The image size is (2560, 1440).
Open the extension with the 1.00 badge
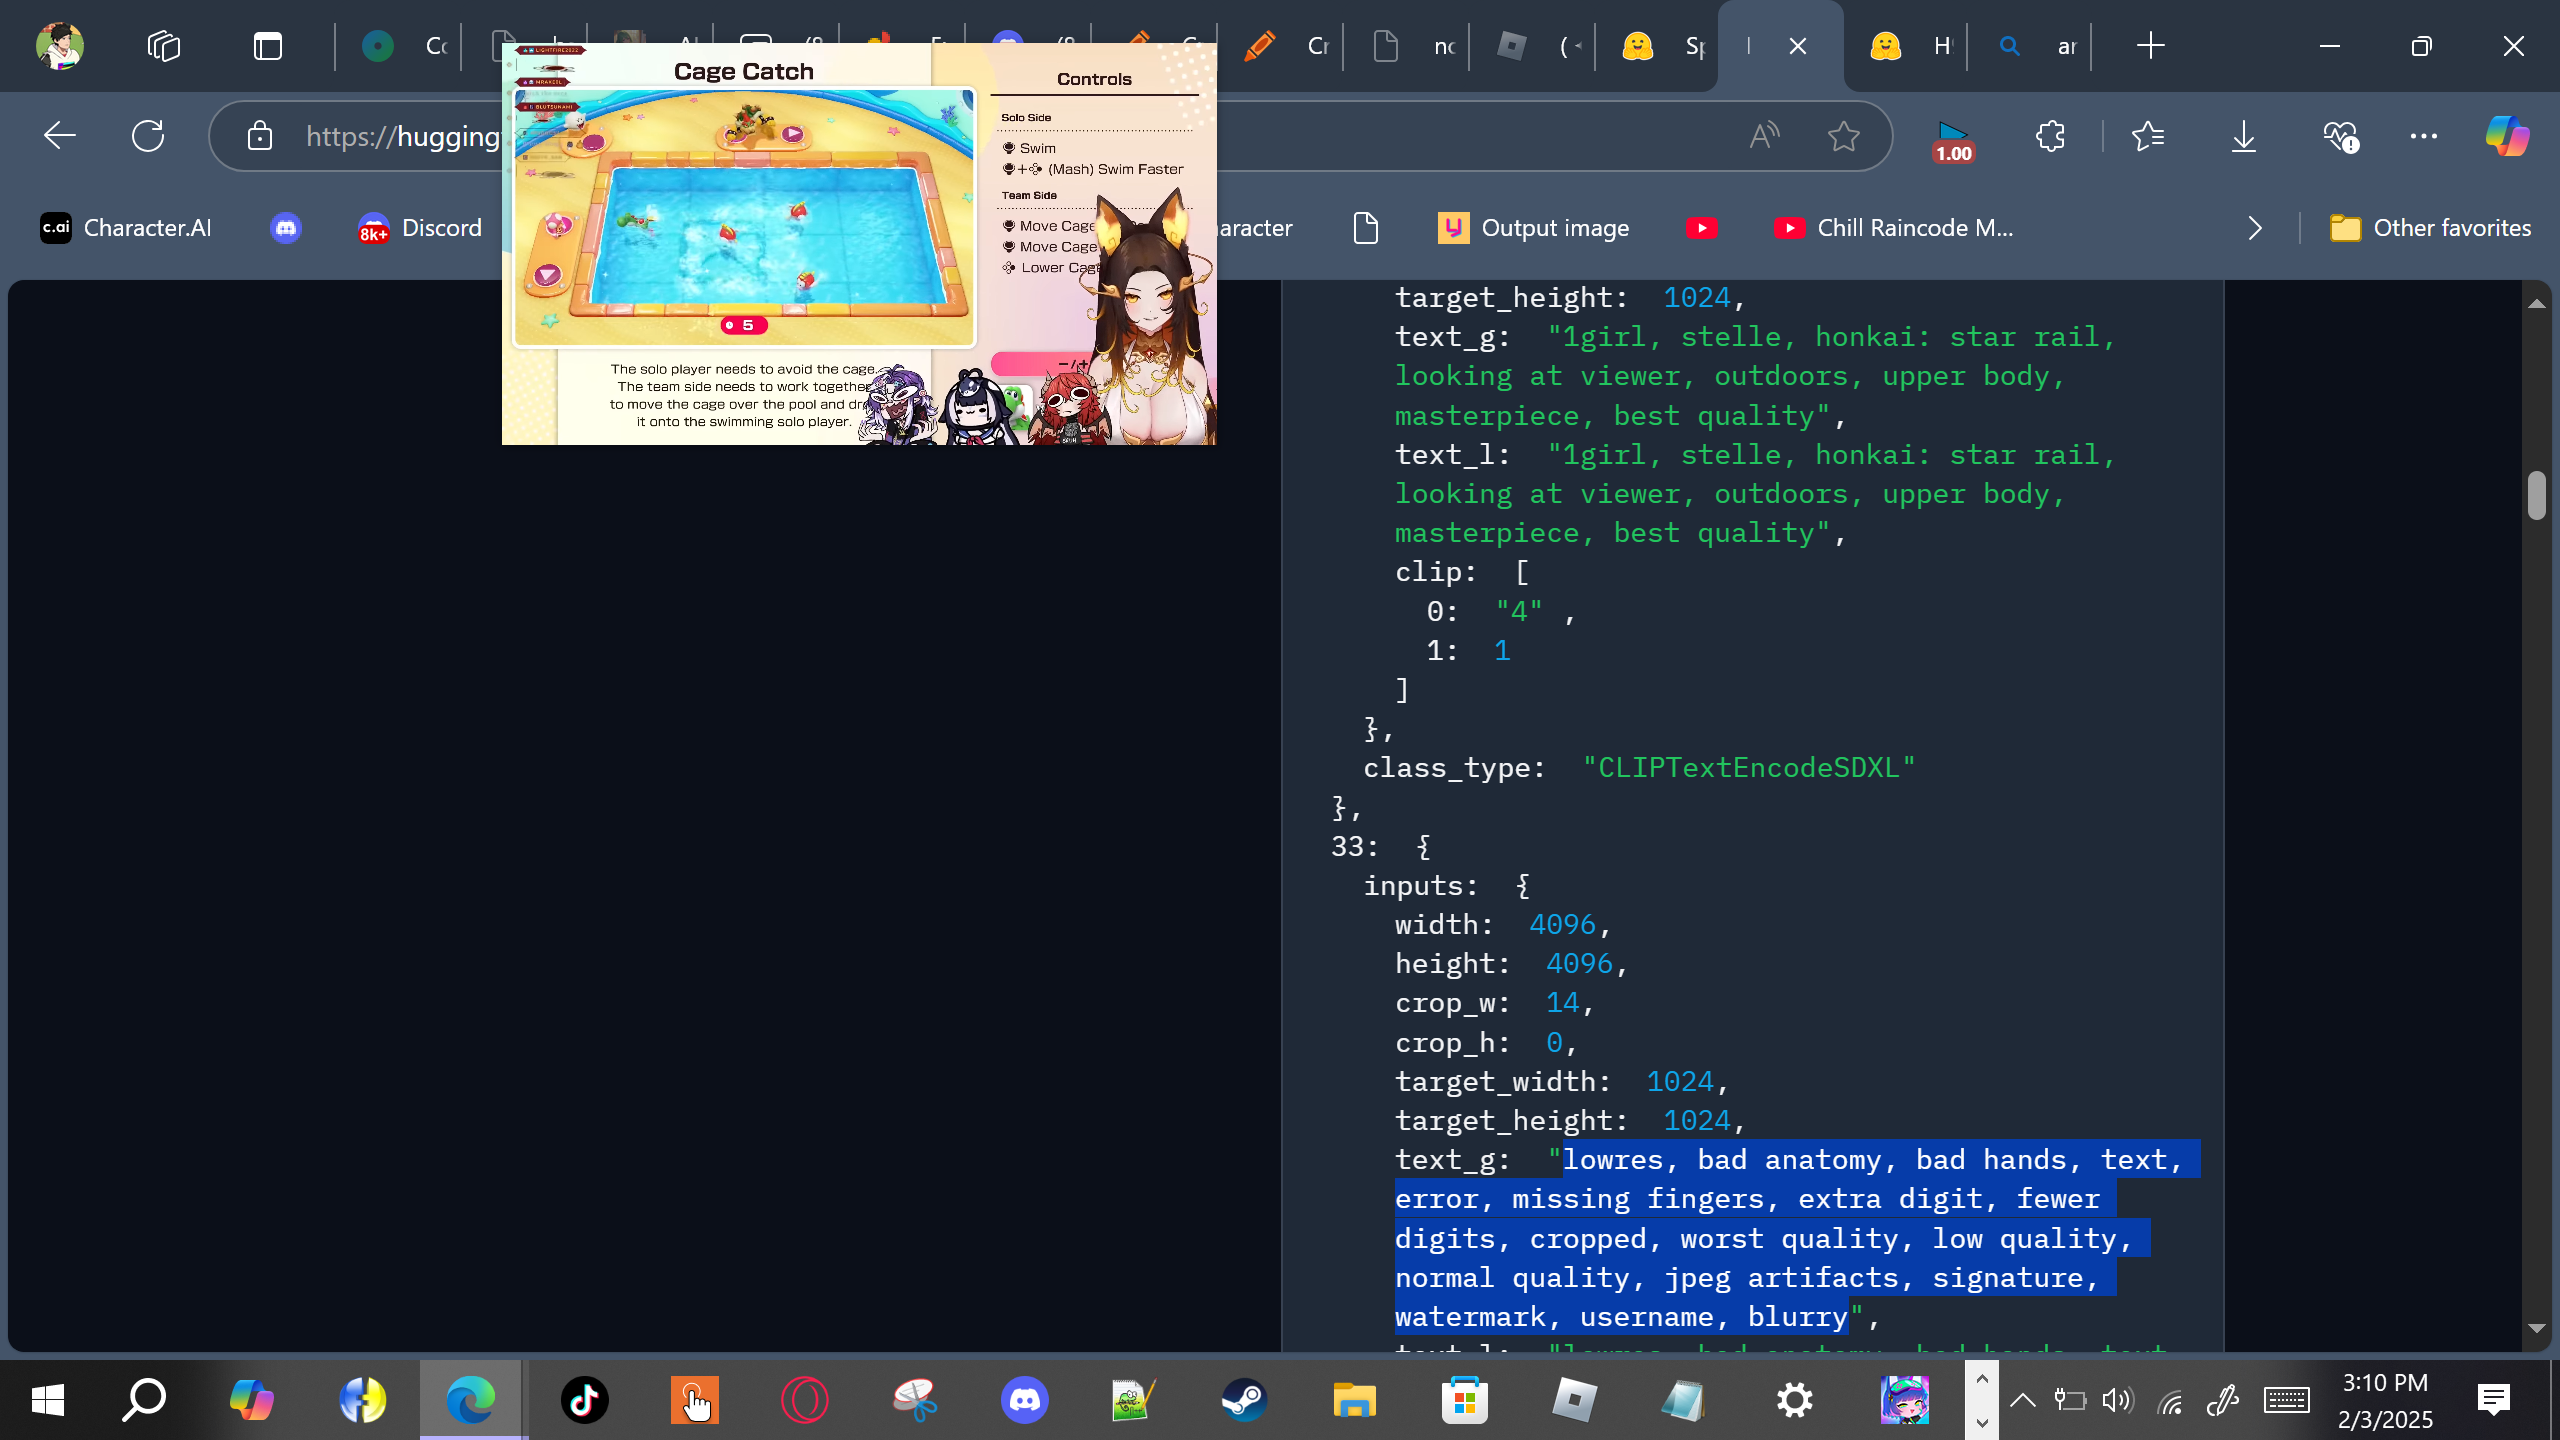(1953, 141)
